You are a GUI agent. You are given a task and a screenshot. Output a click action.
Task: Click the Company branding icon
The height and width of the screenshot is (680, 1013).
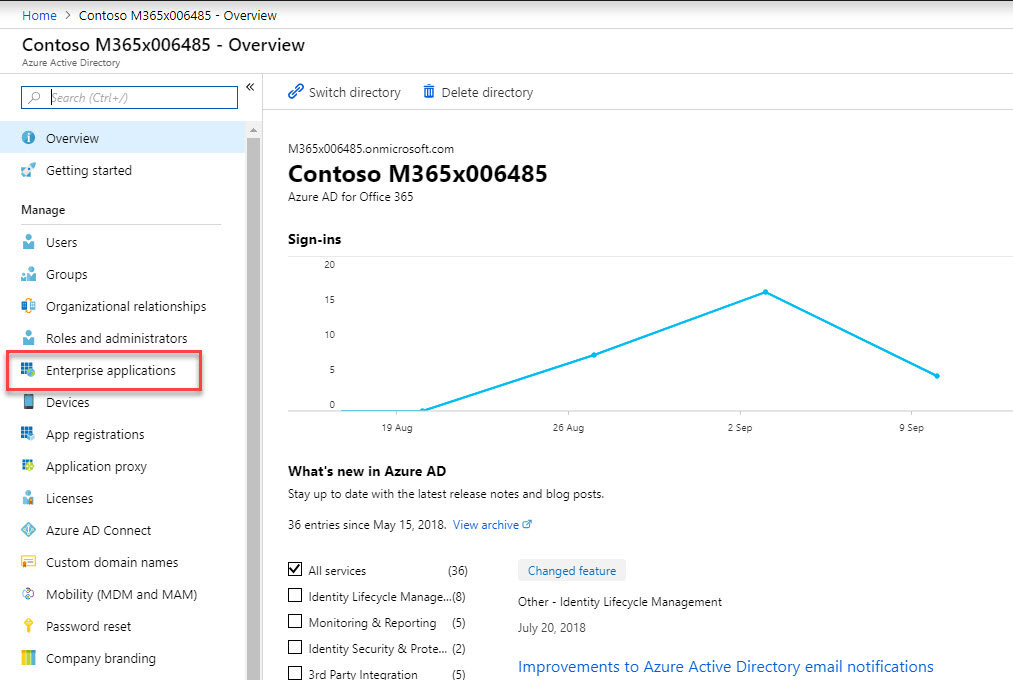pos(28,658)
